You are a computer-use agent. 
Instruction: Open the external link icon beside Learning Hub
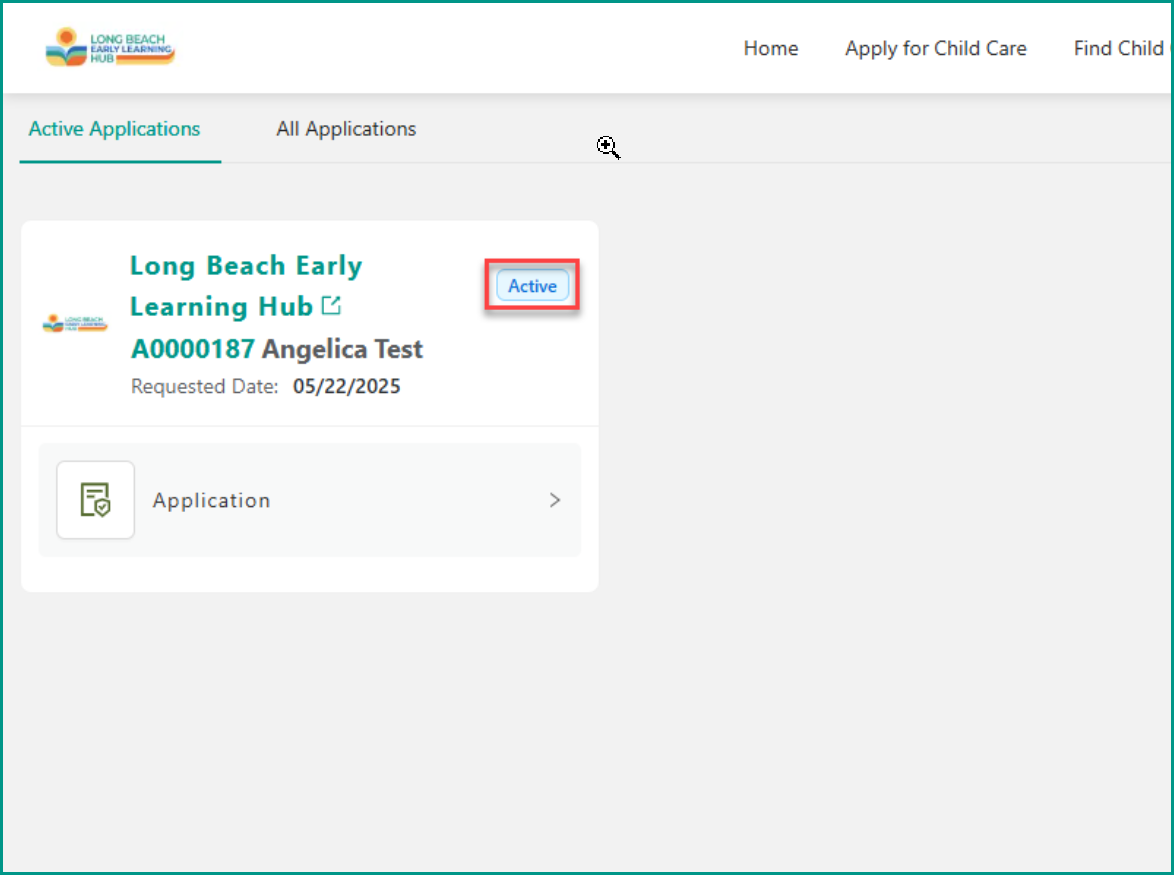click(331, 305)
